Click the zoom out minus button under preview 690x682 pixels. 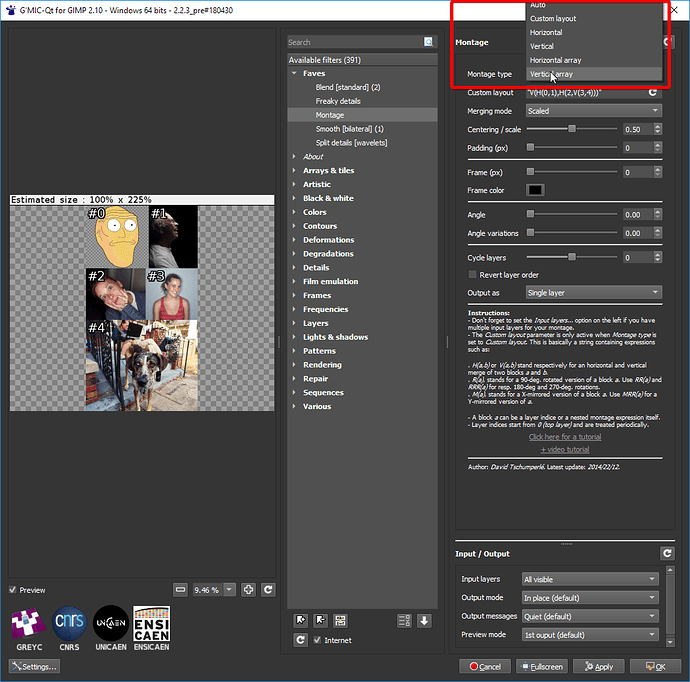pyautogui.click(x=180, y=590)
